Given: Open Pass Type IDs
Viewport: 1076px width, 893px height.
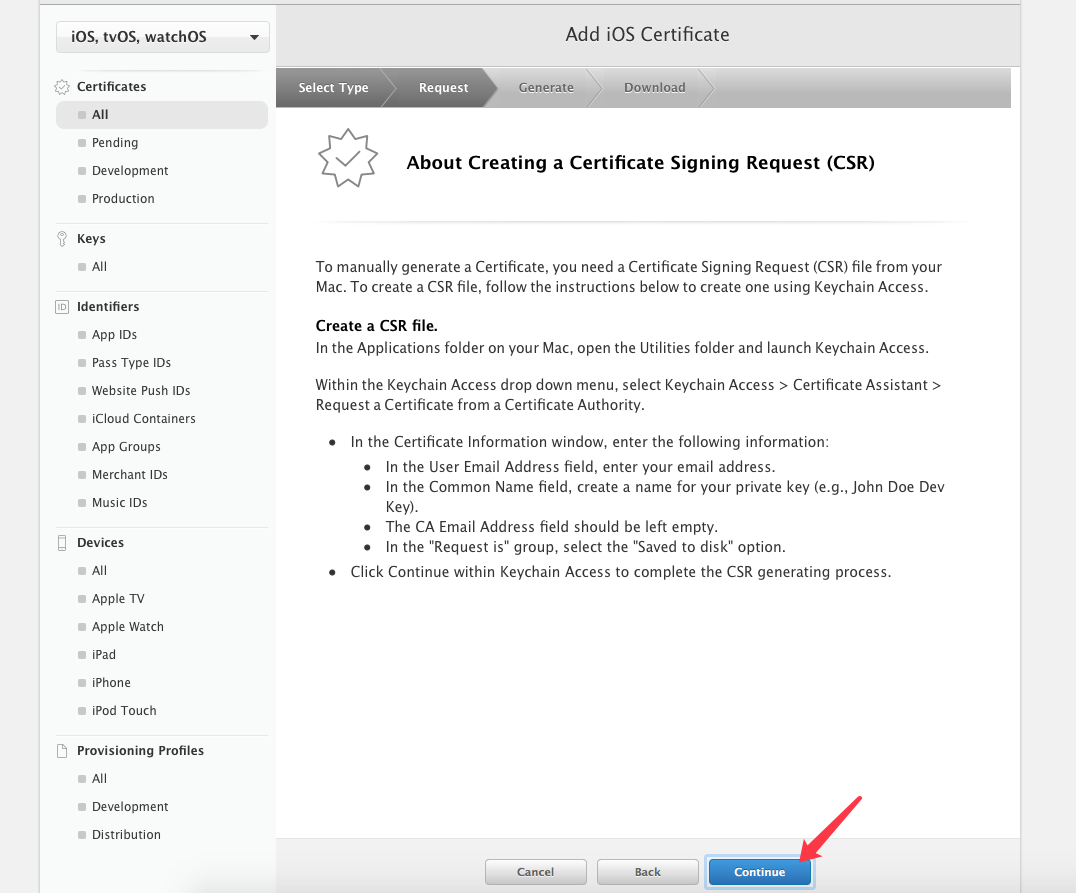Looking at the screenshot, I should pos(131,363).
